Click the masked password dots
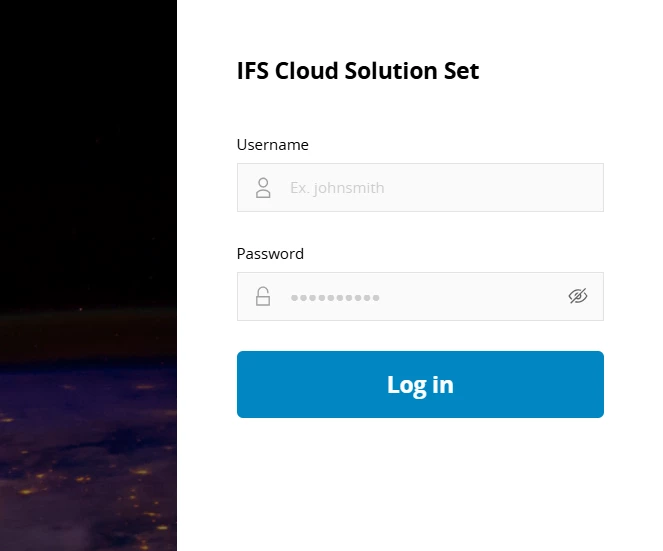This screenshot has height=551, width=663. 335,297
